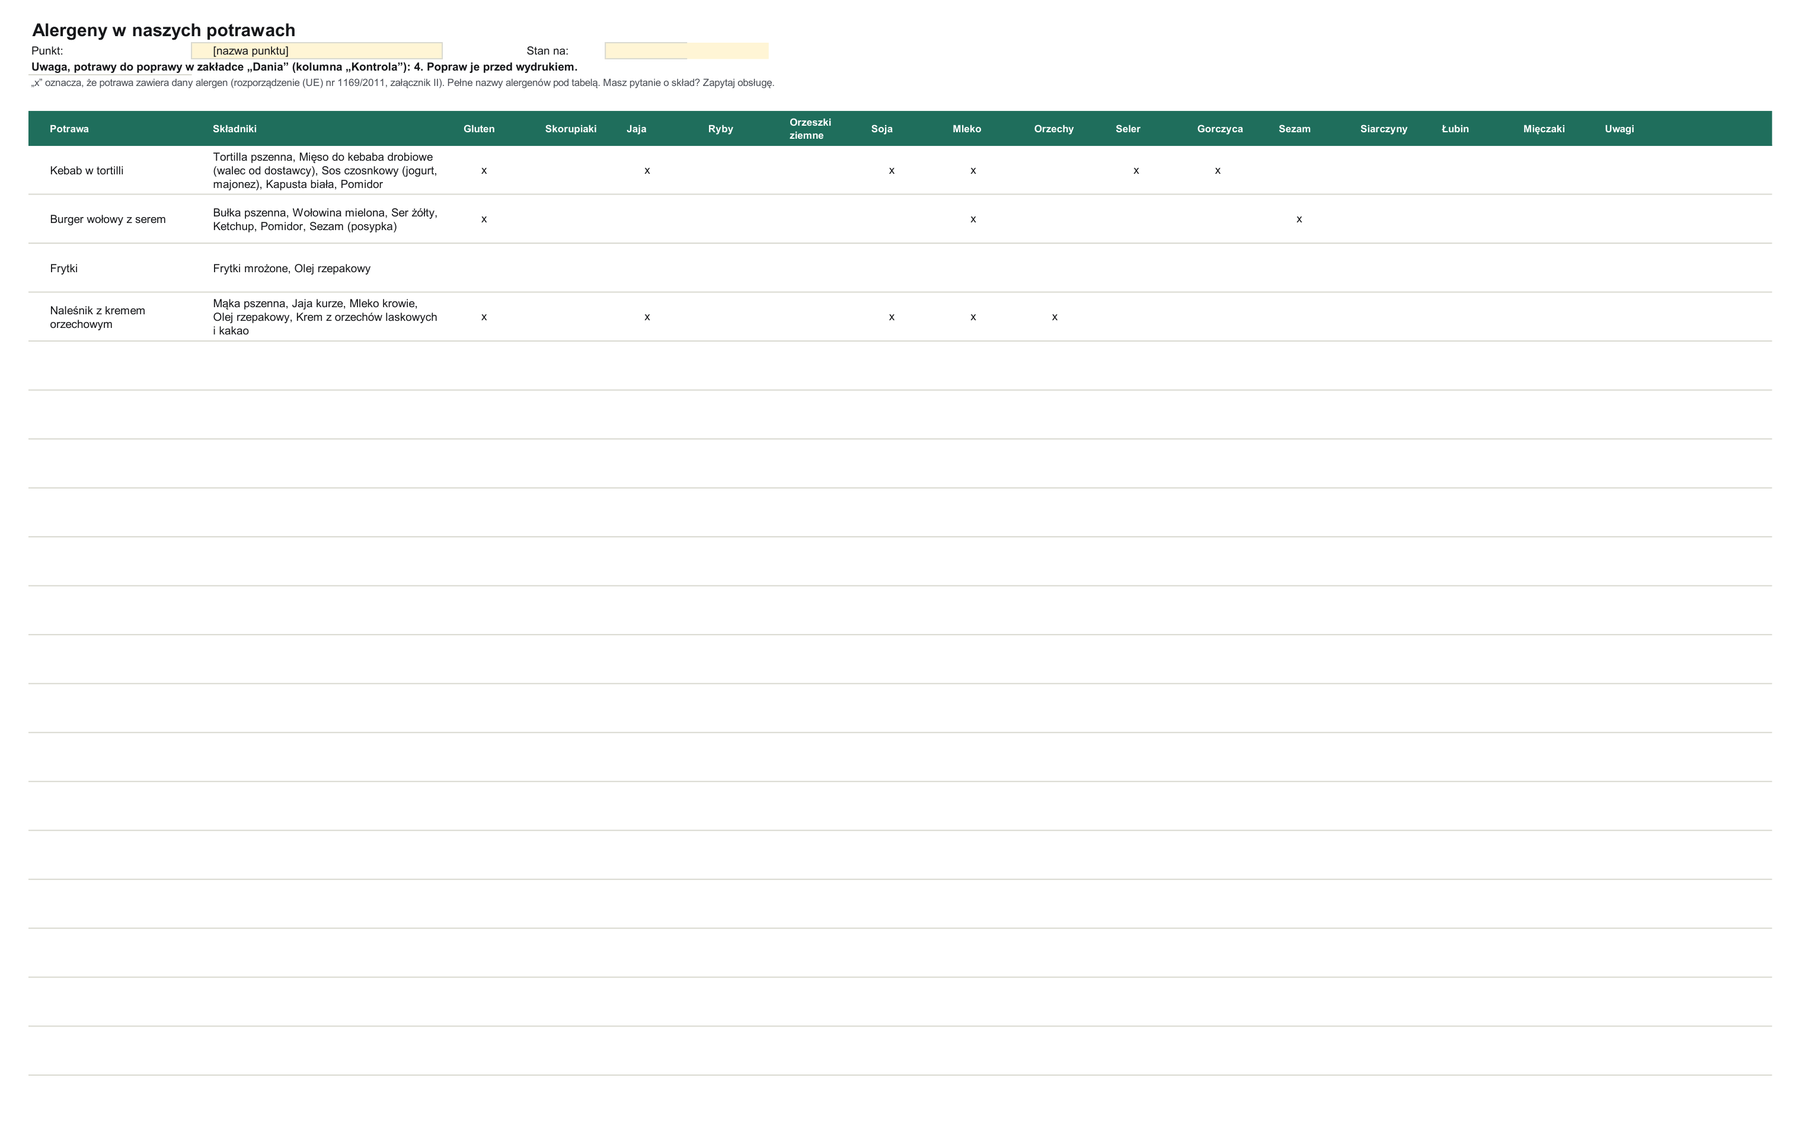
Task: Click the 'Łubin' column header
Action: click(1455, 129)
